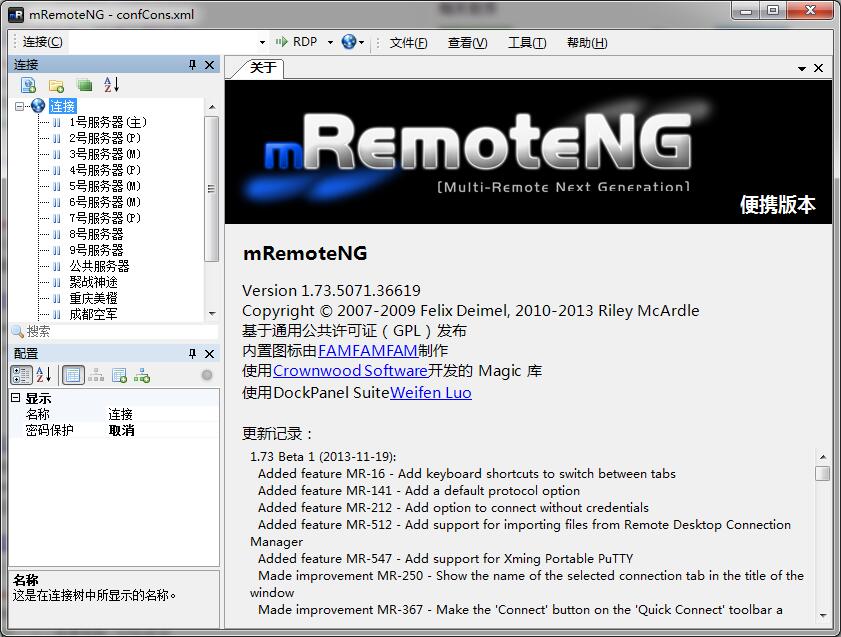
Task: Select 成都空军 in the connection tree
Action: tap(93, 314)
